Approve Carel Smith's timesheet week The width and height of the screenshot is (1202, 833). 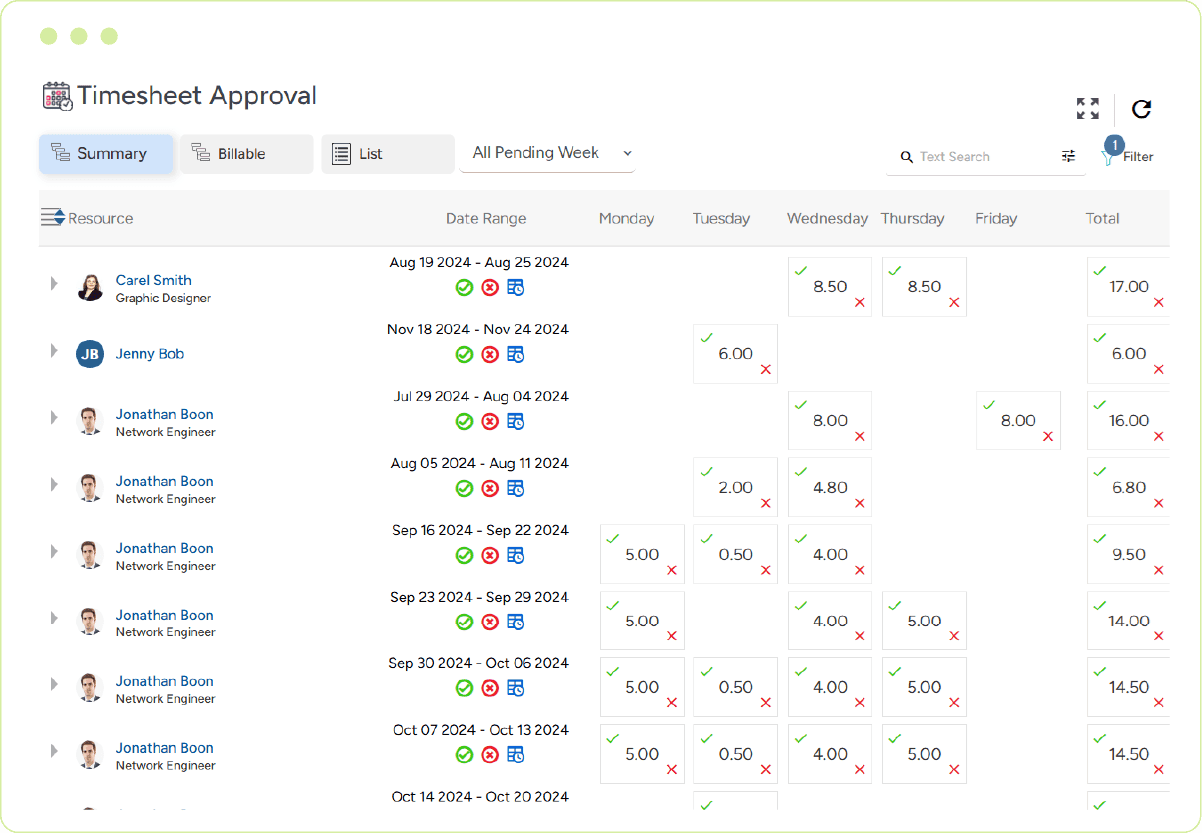point(464,287)
